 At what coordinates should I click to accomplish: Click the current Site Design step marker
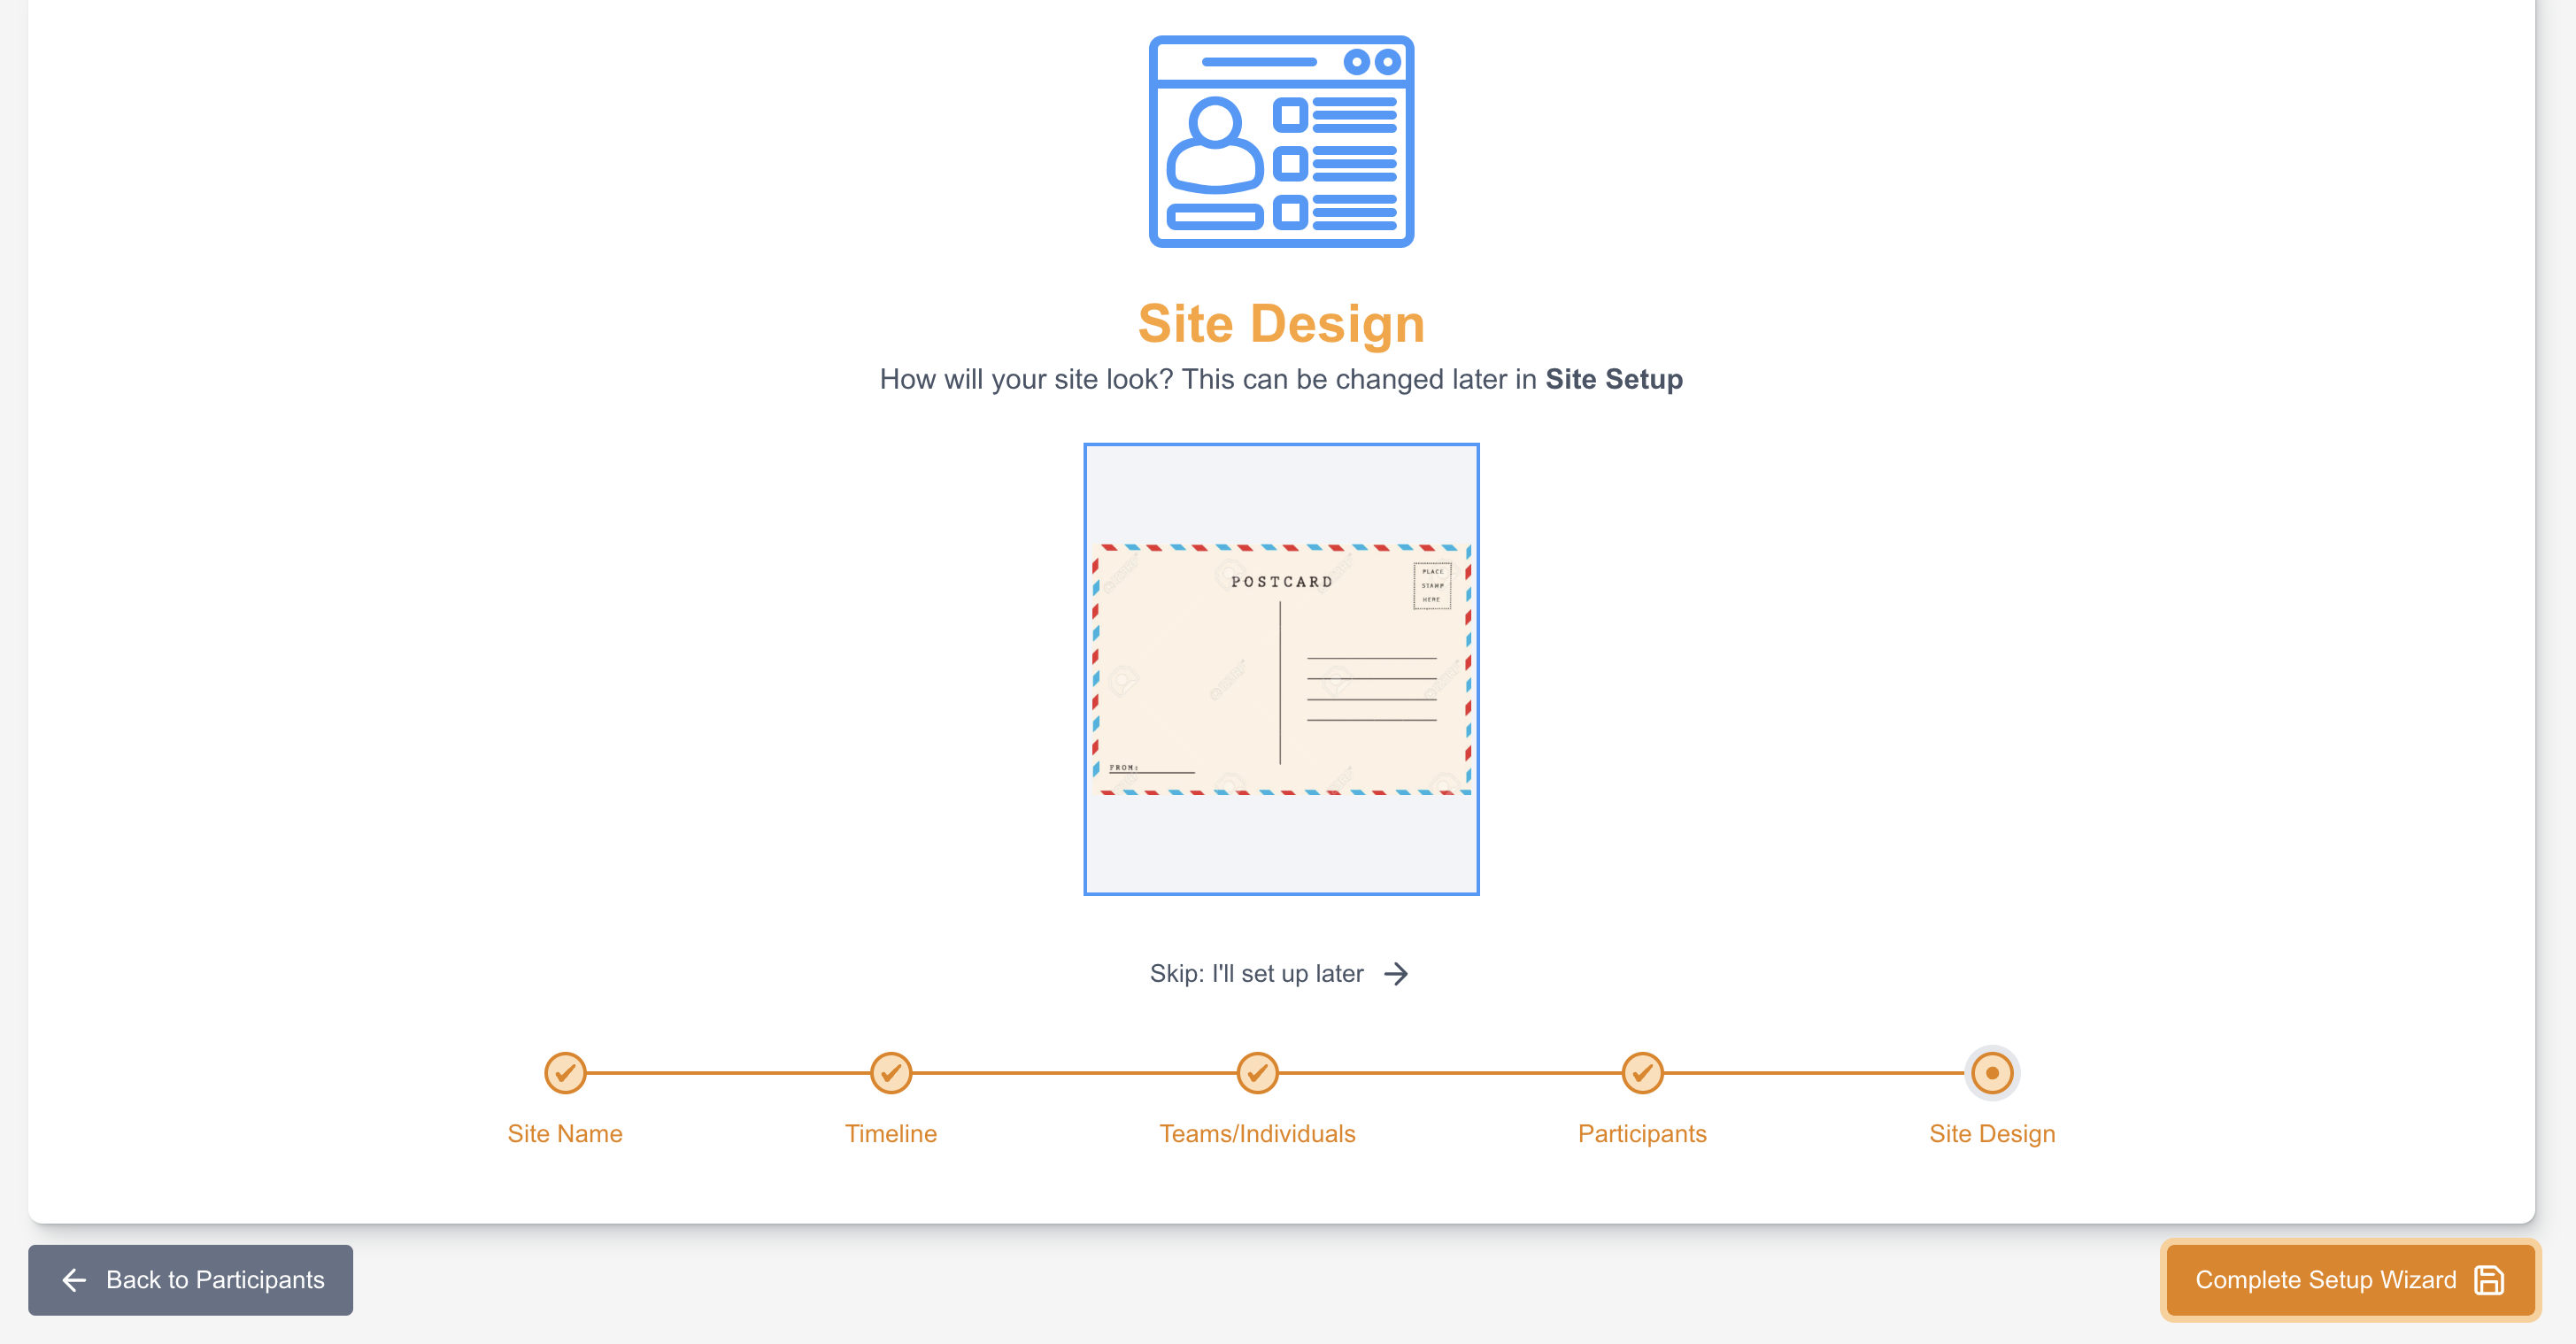pyautogui.click(x=1992, y=1073)
